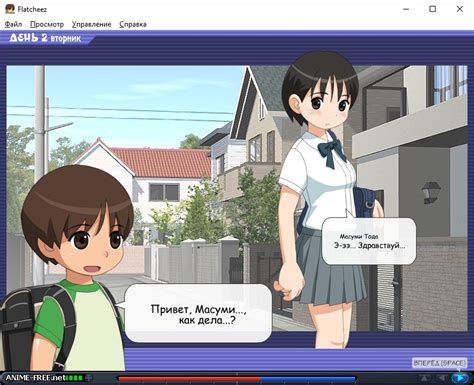The image size is (474, 385).
Task: Open the Файл menu
Action: point(13,24)
